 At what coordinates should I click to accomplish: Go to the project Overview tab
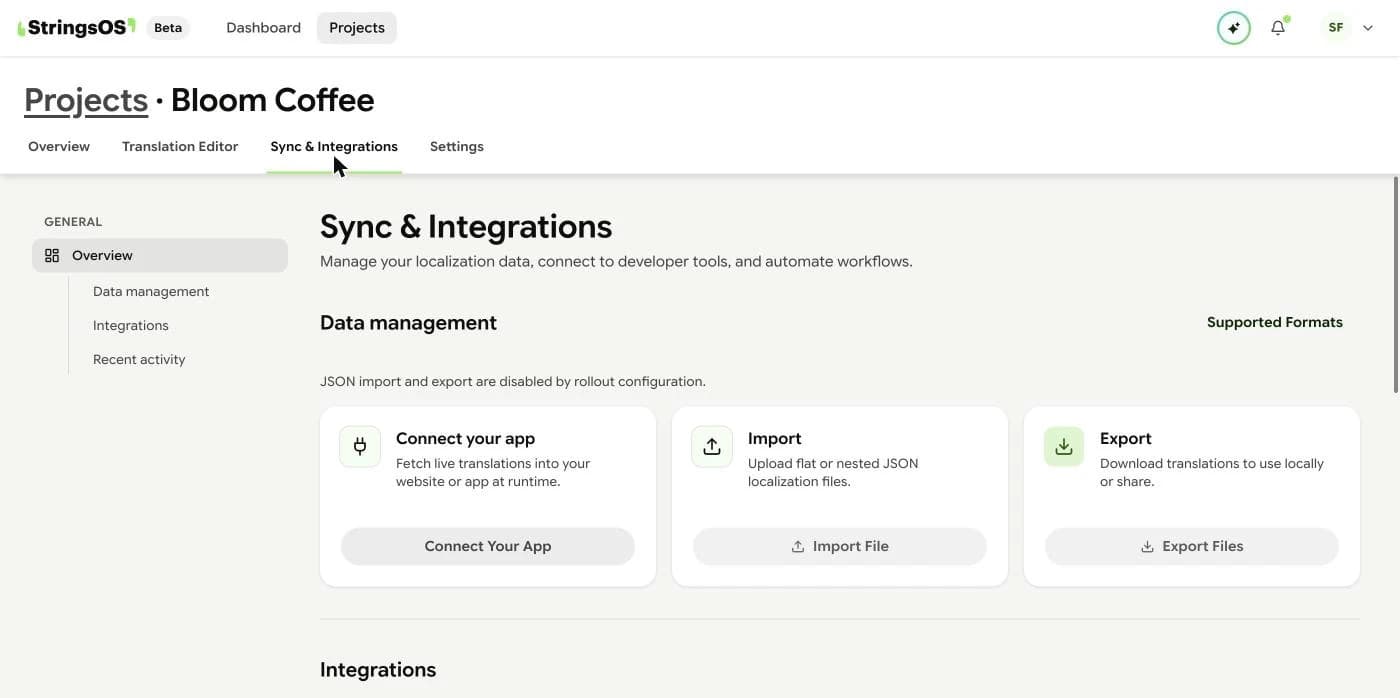[x=59, y=146]
